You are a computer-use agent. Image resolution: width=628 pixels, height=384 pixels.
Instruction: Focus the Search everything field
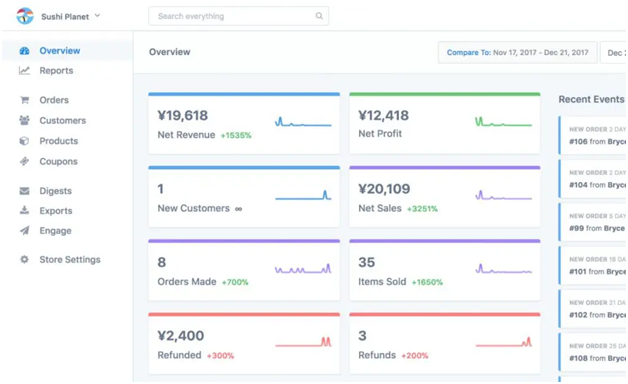click(x=238, y=16)
